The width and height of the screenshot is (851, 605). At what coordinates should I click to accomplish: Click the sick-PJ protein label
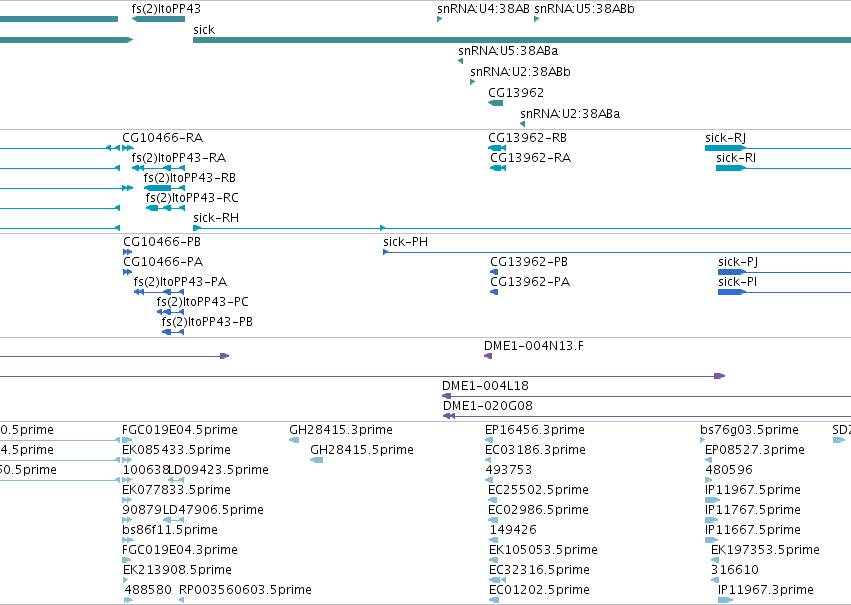point(738,262)
